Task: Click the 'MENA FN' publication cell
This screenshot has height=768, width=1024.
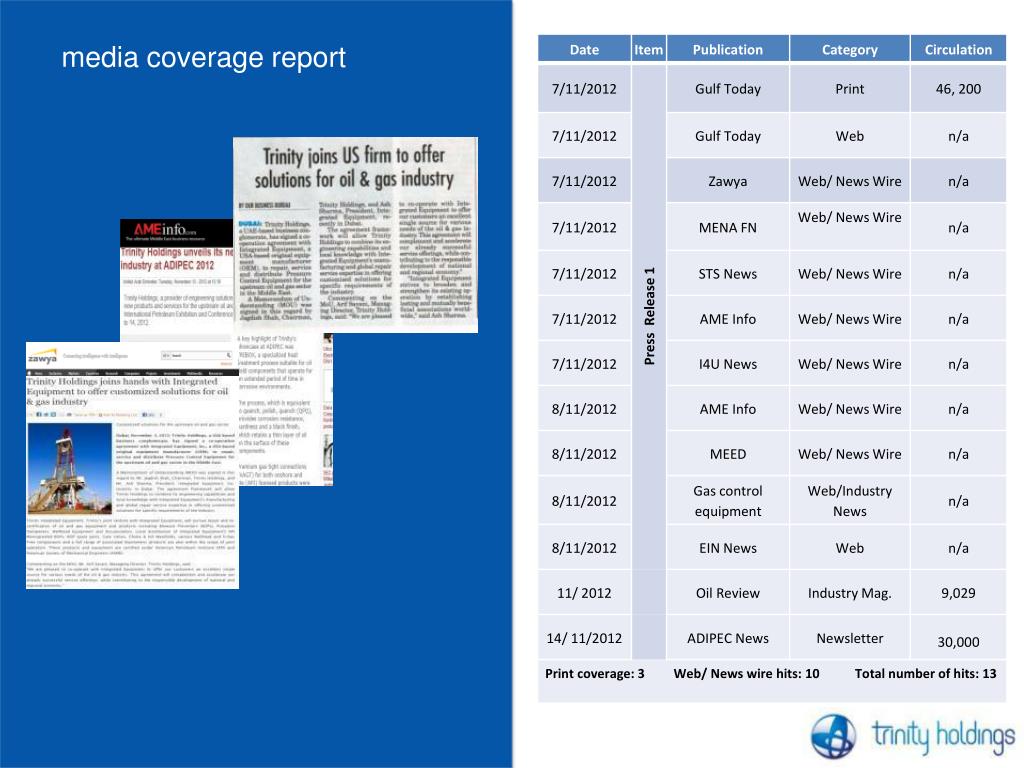Action: [x=728, y=227]
